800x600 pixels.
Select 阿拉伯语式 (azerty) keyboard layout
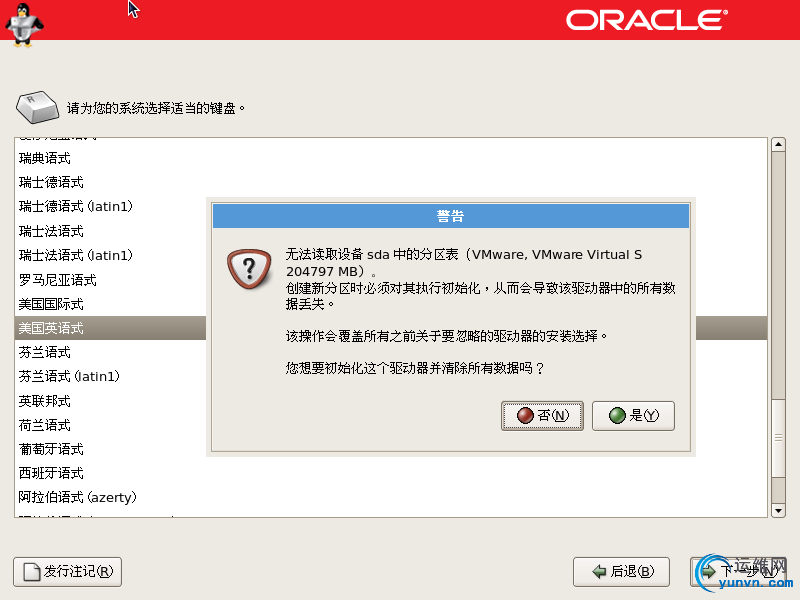(x=391, y=497)
